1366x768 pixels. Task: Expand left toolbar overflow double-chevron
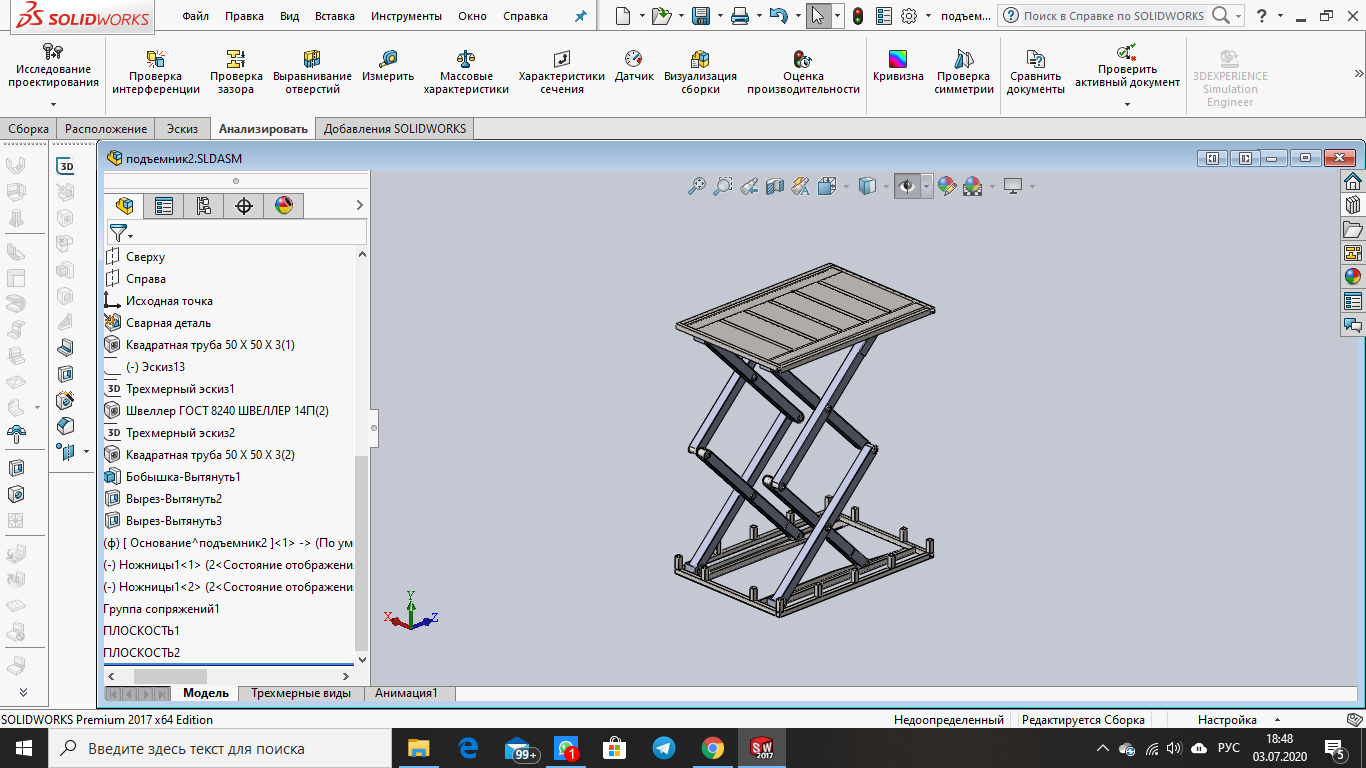[23, 692]
